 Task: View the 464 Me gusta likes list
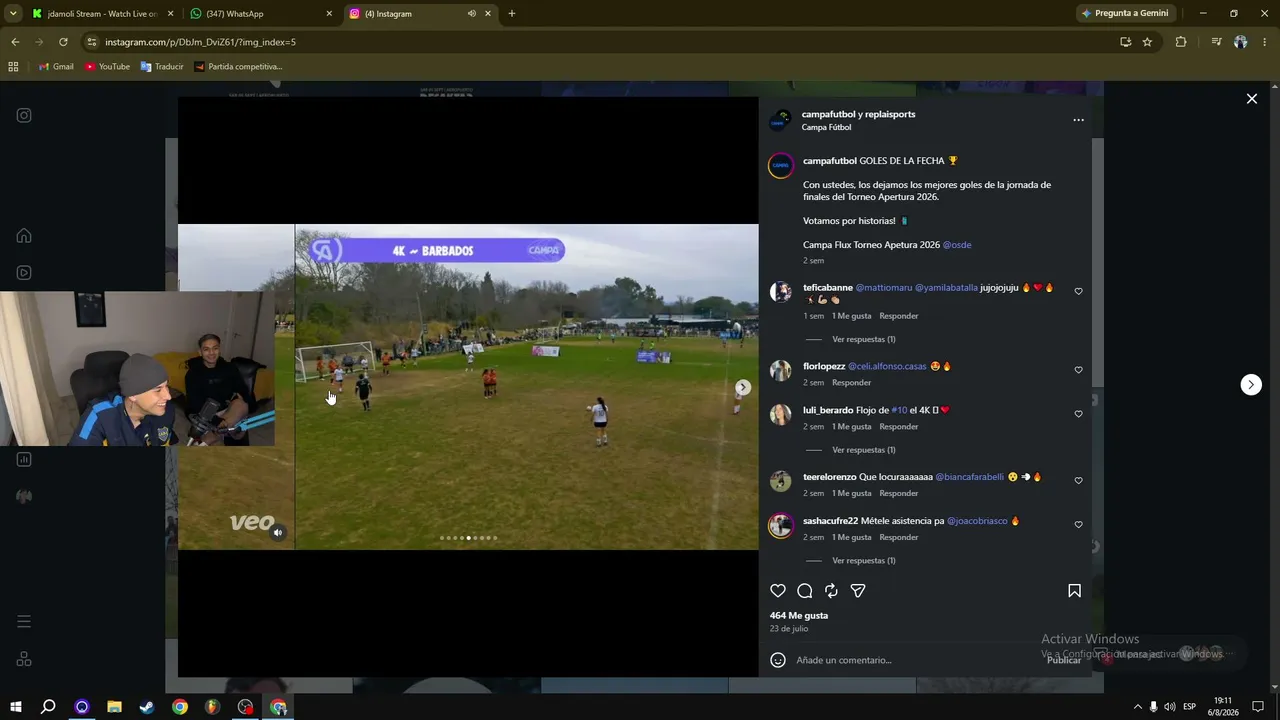[799, 616]
